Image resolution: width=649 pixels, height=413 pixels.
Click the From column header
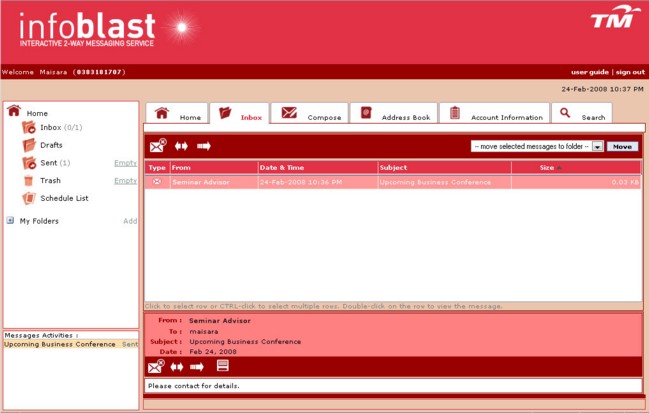pyautogui.click(x=214, y=168)
